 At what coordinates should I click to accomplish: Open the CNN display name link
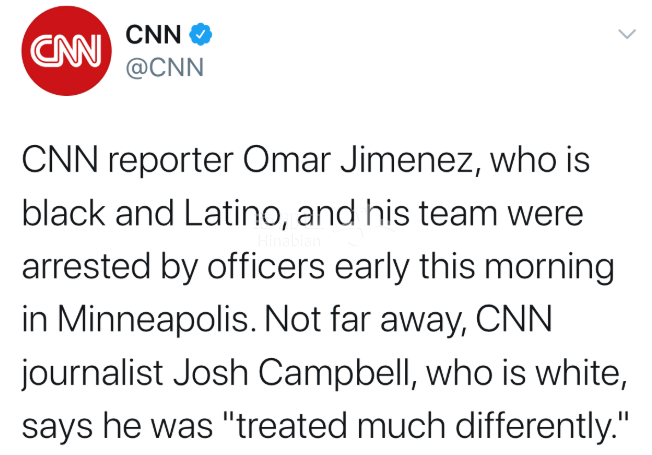[x=153, y=35]
